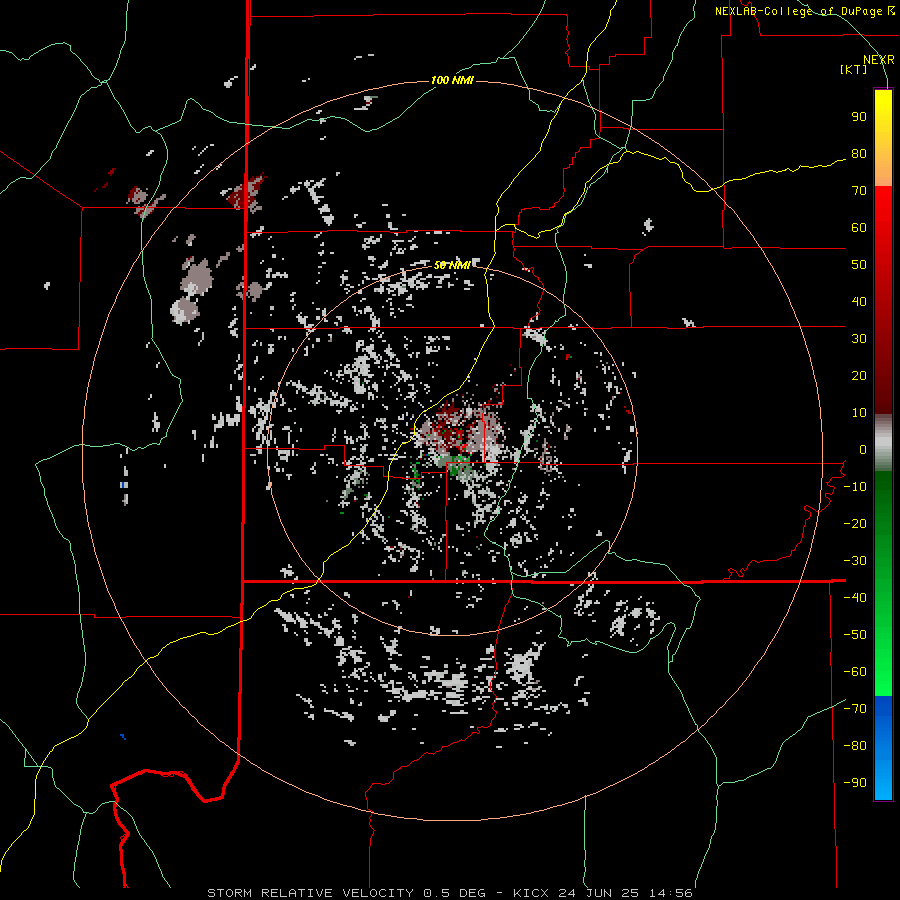Click the 10 knot label on color scale
Image resolution: width=900 pixels, height=900 pixels.
tap(859, 413)
